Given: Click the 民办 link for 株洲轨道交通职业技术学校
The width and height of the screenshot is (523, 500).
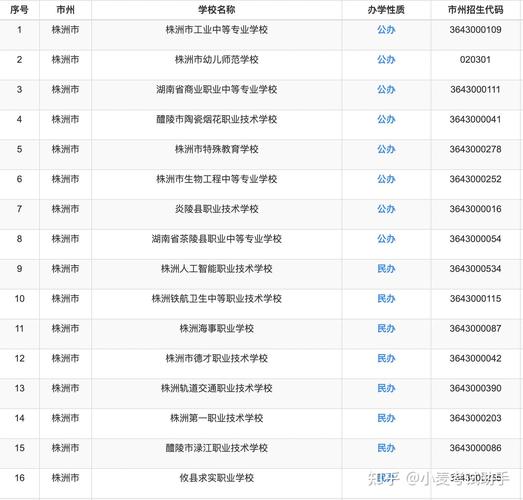Looking at the screenshot, I should (386, 388).
